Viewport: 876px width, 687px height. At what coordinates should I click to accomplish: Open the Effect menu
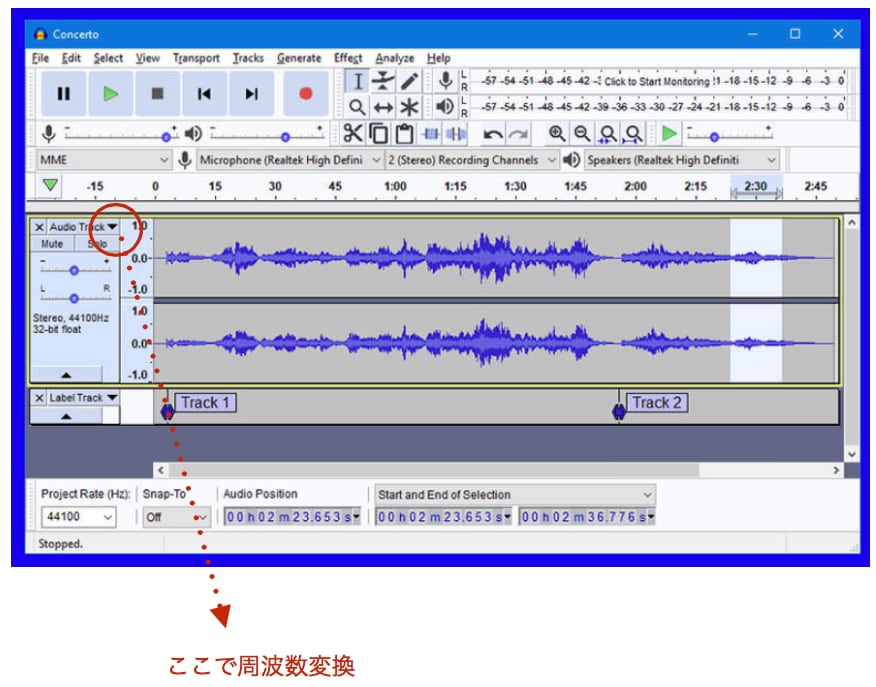tap(348, 58)
